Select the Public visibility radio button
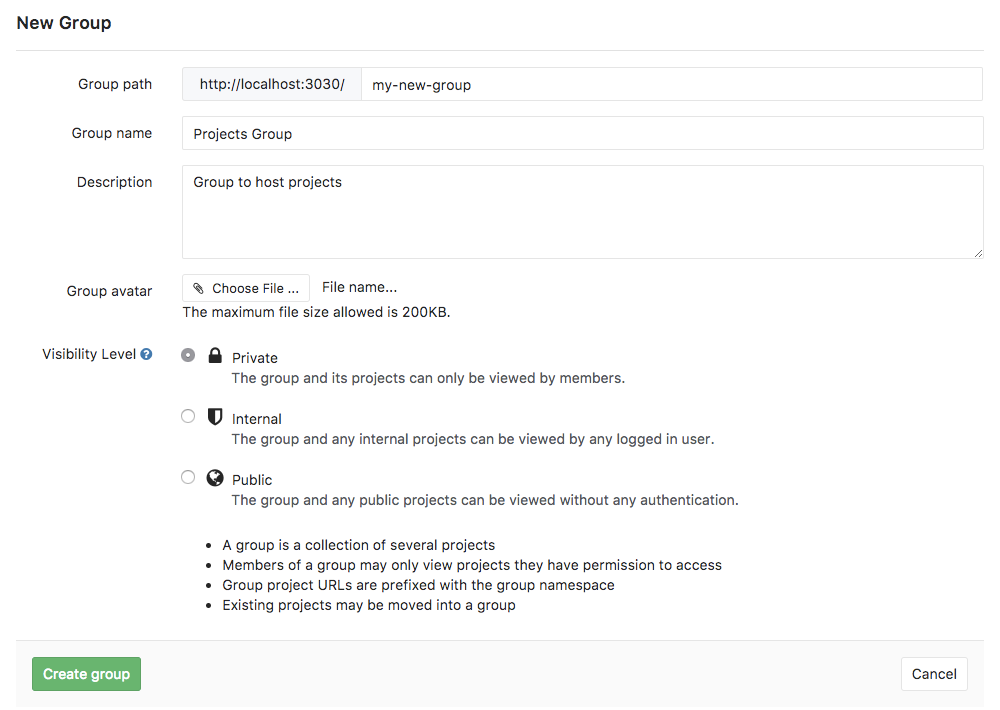Image resolution: width=1000 pixels, height=710 pixels. click(x=188, y=477)
